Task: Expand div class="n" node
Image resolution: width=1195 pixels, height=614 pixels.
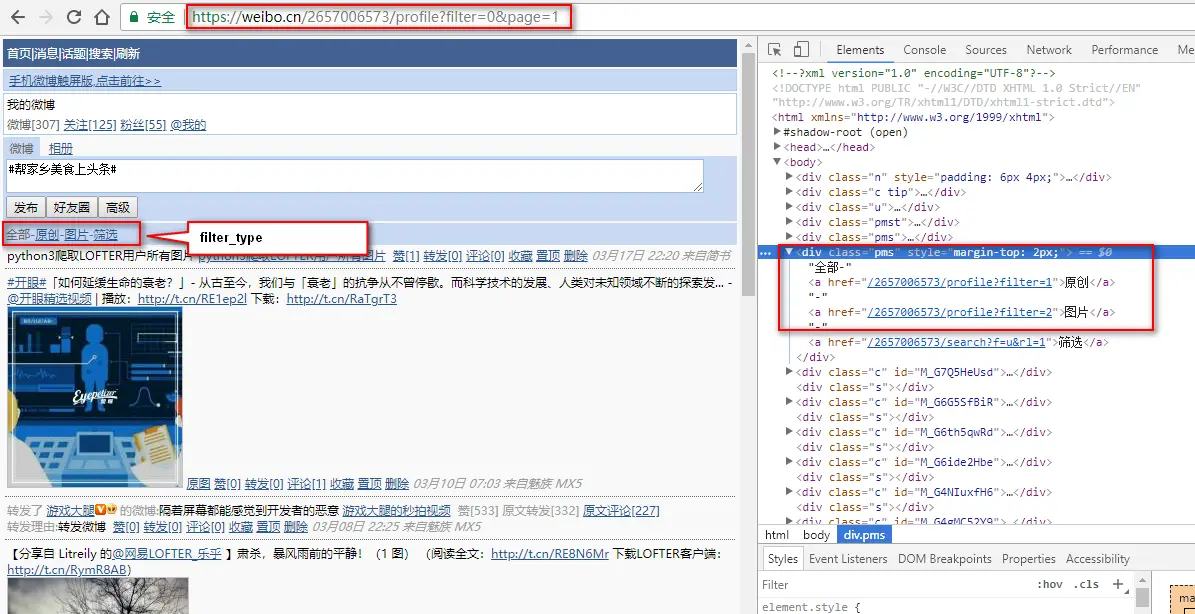Action: (790, 177)
